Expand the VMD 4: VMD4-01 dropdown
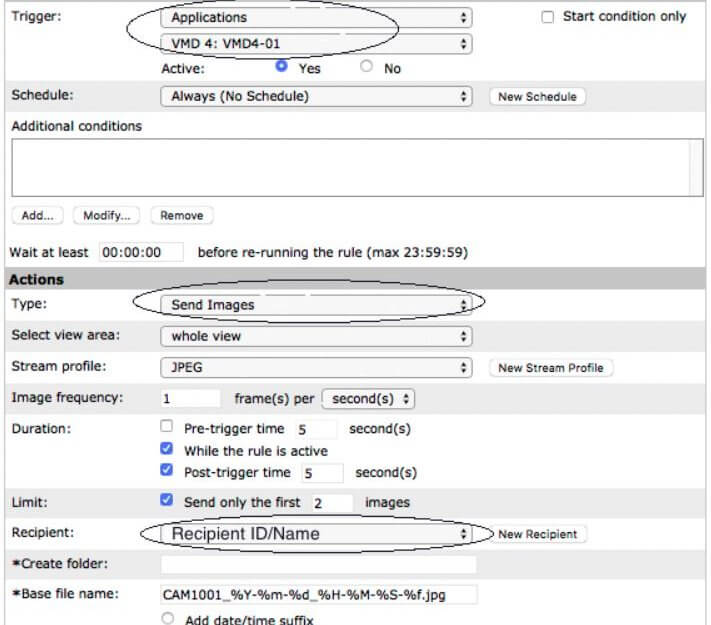Viewport: 711px width, 625px height. (316, 44)
